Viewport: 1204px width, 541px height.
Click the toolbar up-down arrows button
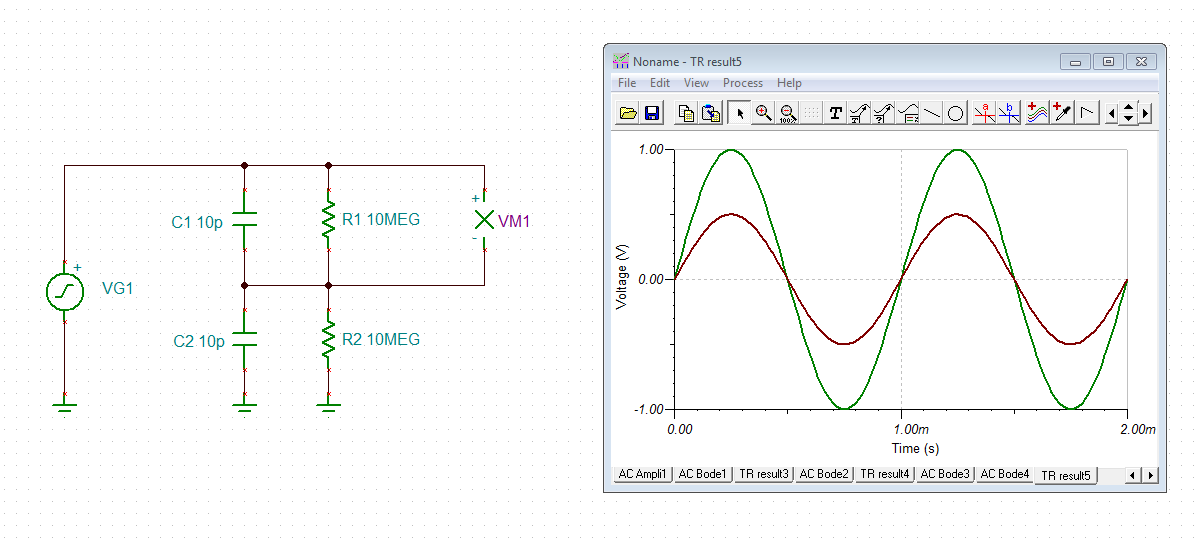1129,113
